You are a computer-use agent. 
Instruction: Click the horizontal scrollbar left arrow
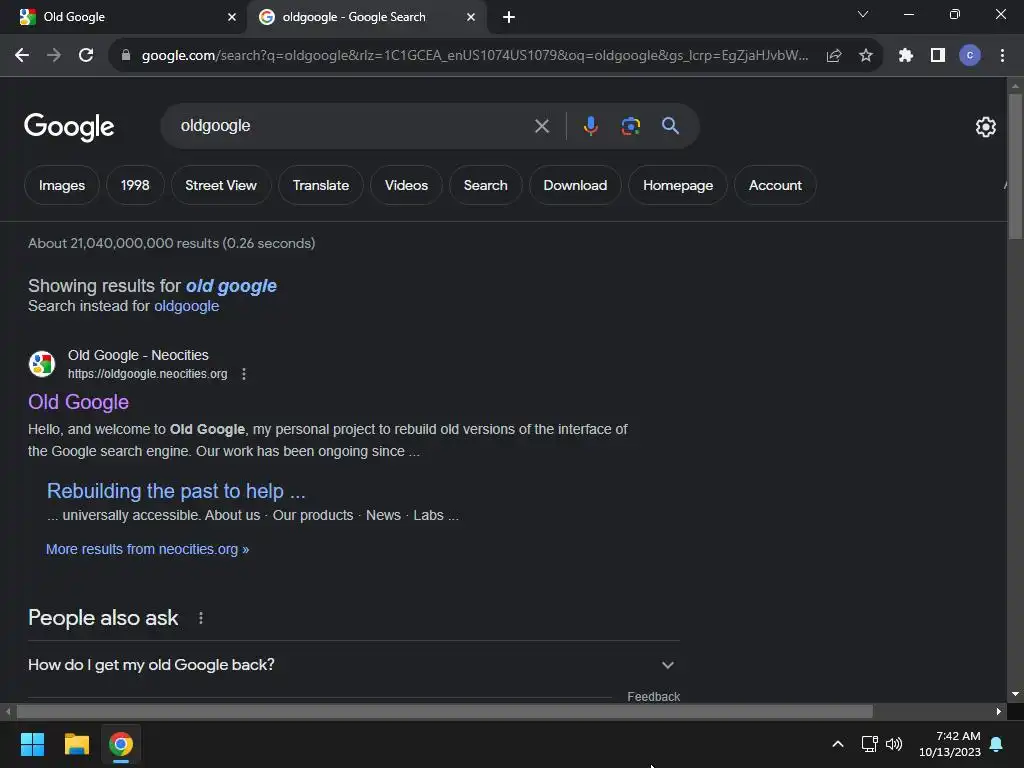pos(8,711)
